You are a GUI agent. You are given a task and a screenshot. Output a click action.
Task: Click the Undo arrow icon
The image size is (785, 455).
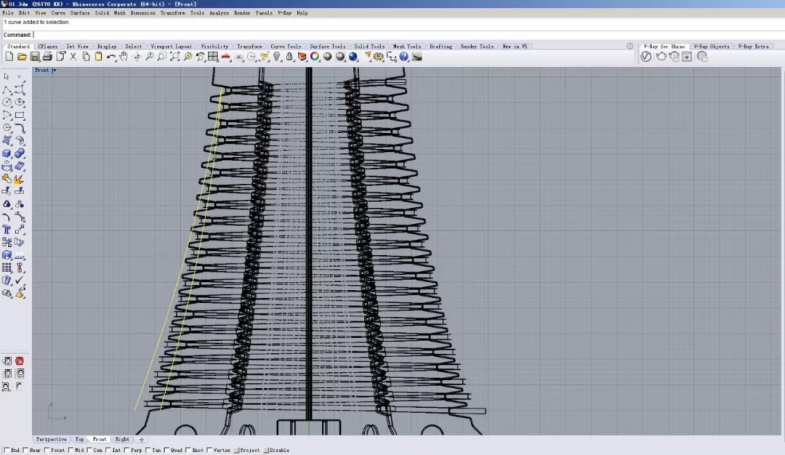point(111,57)
